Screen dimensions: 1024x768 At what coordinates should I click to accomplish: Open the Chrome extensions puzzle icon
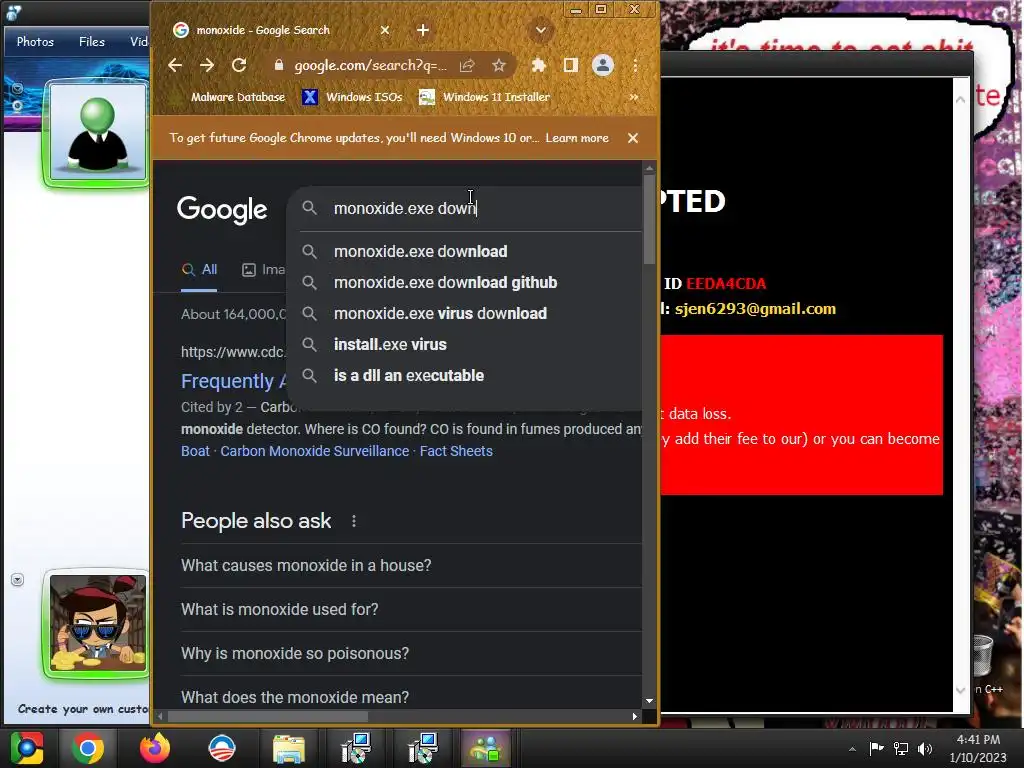point(539,65)
